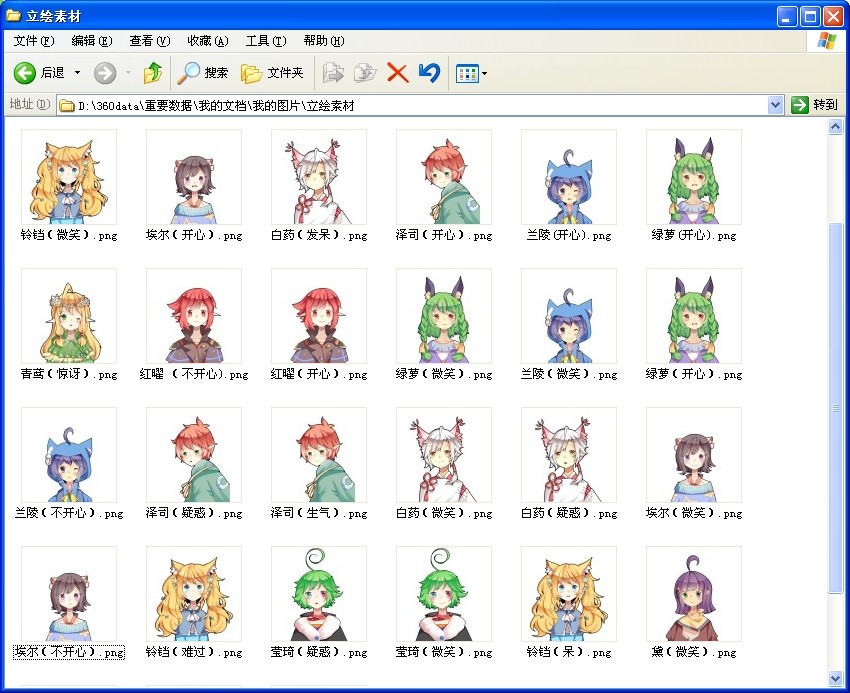850x693 pixels.
Task: Select the 白药(发呆).png thumbnail
Action: [319, 177]
